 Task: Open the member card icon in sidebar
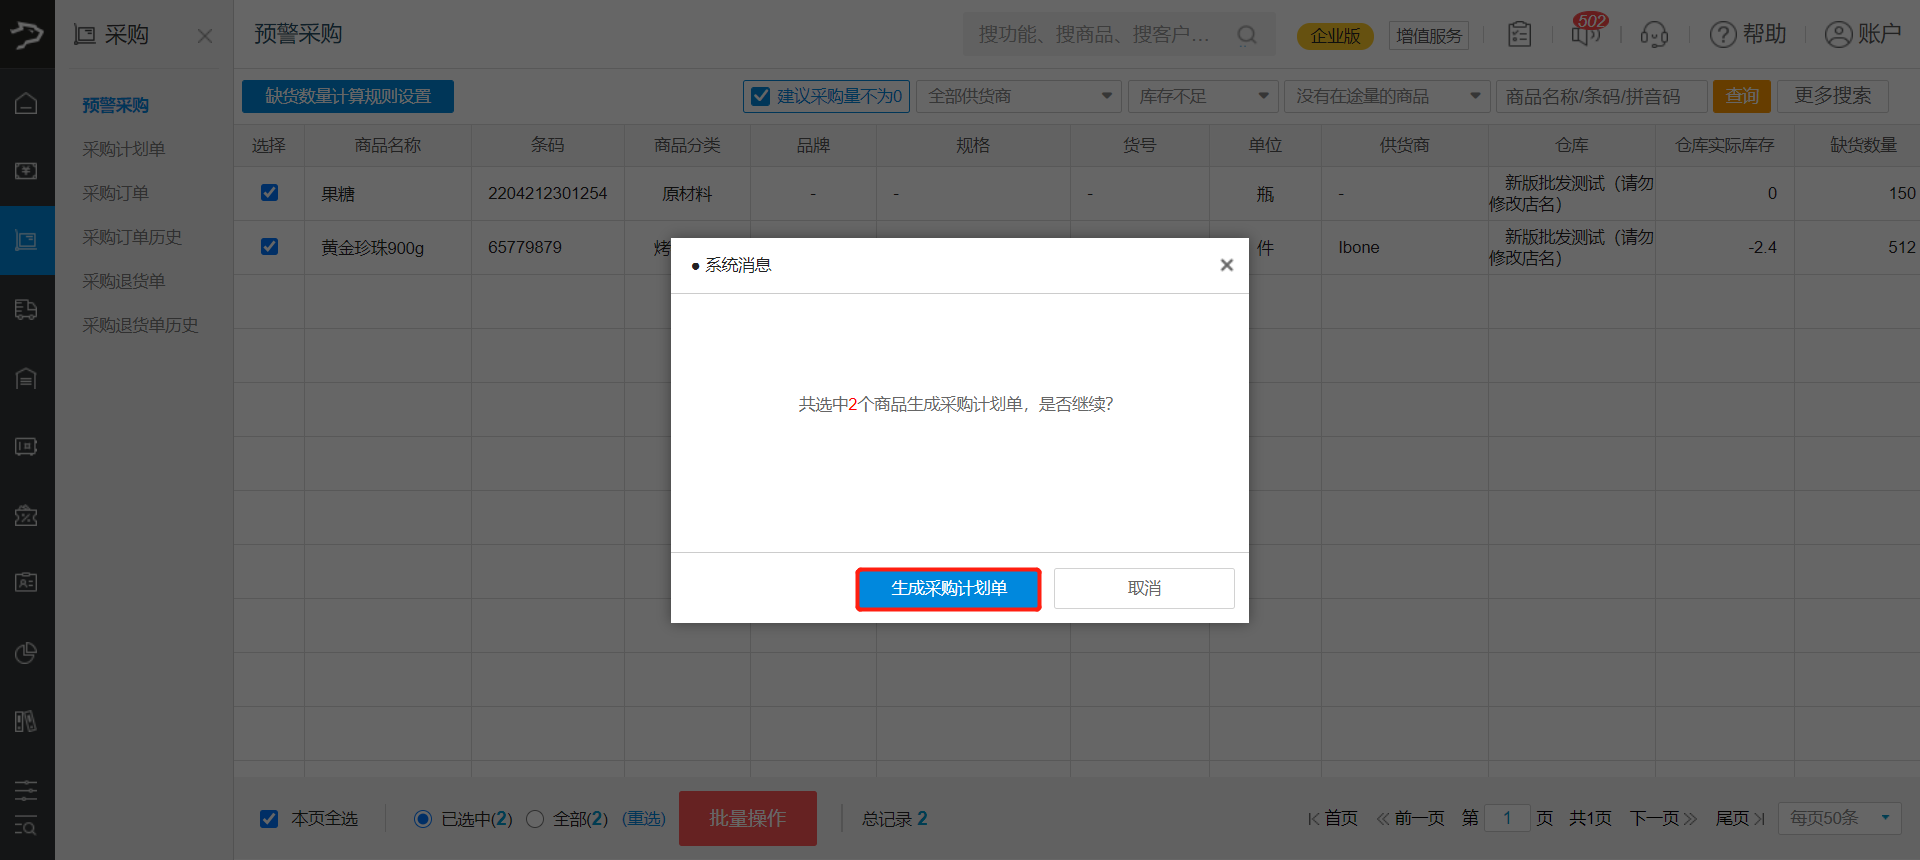point(27,583)
